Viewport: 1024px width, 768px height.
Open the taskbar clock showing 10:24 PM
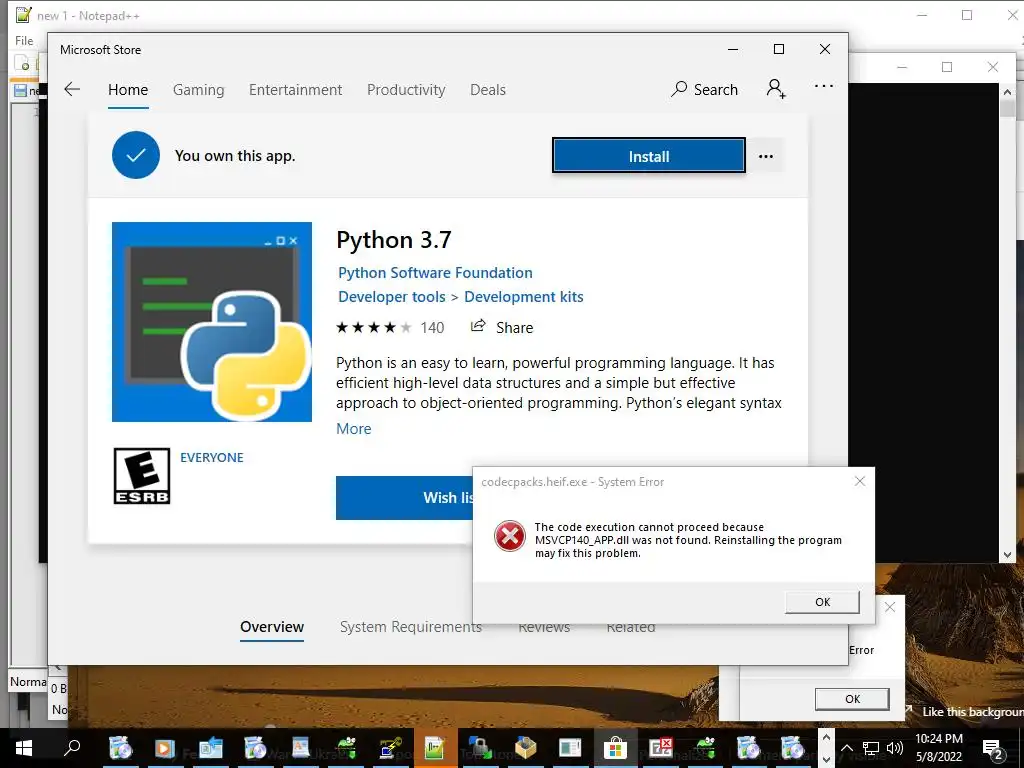(x=938, y=748)
